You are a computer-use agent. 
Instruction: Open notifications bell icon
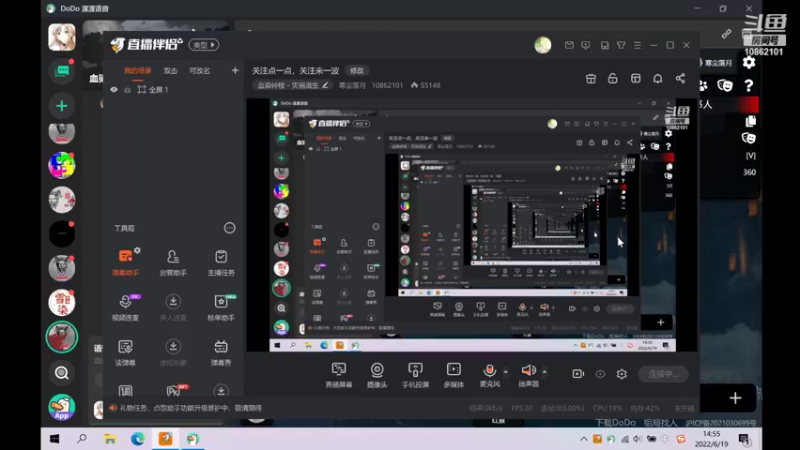pyautogui.click(x=658, y=79)
